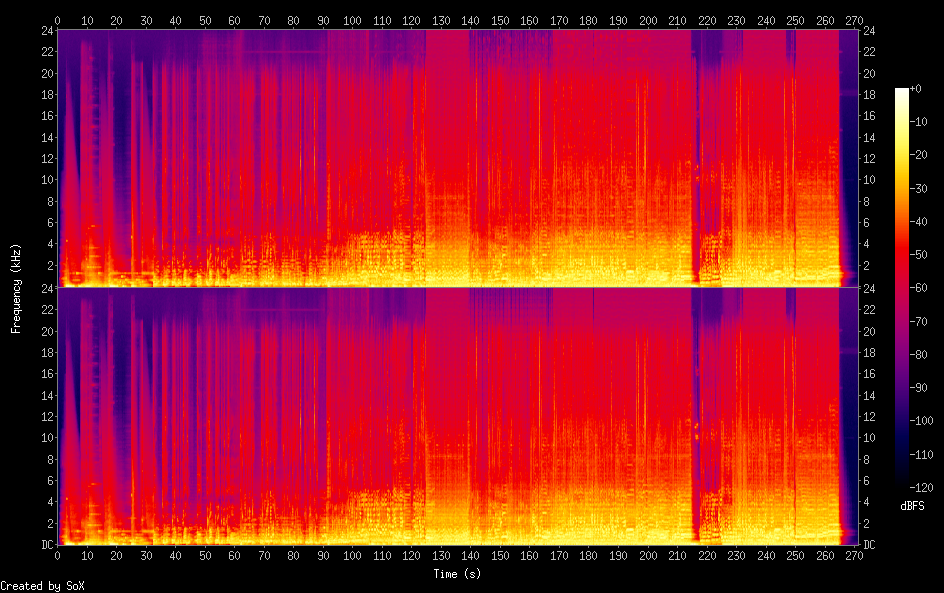Viewport: 944px width, 593px height.
Task: Click "250" on the bottom time axis
Action: [x=795, y=556]
